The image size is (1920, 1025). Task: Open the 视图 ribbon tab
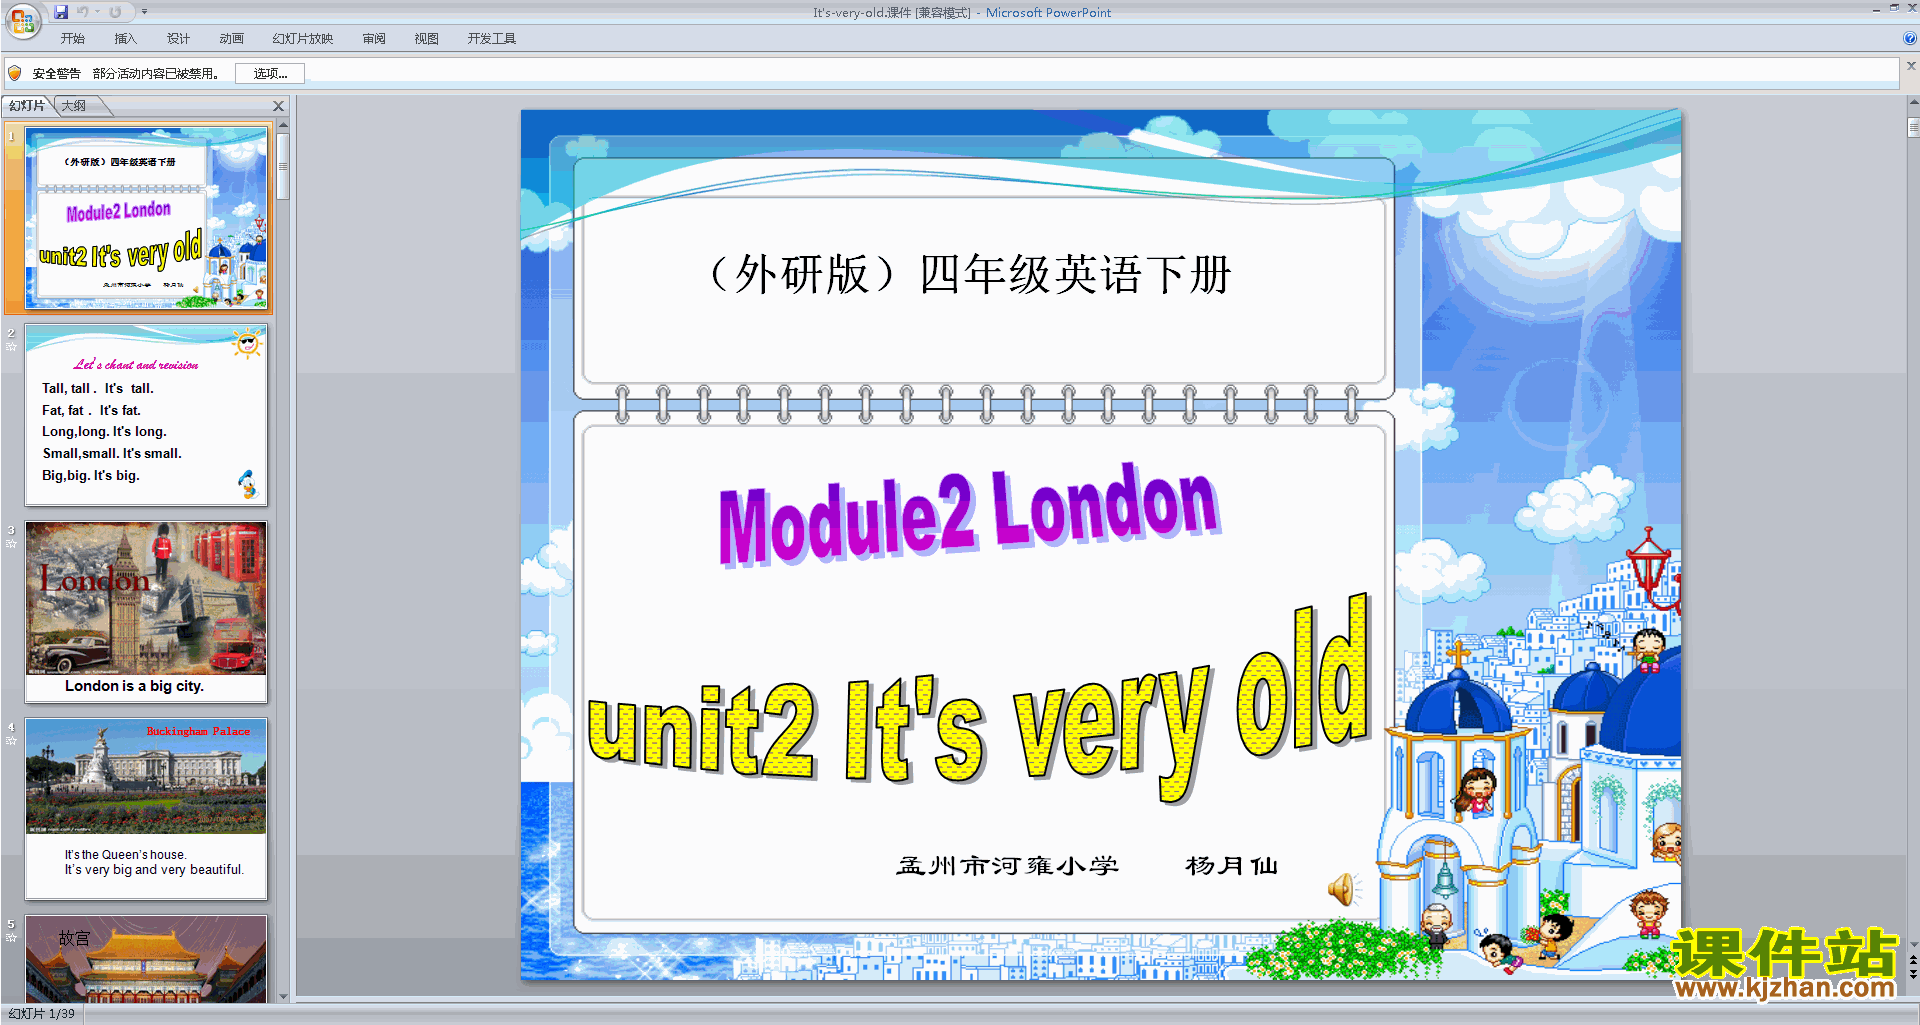coord(427,39)
